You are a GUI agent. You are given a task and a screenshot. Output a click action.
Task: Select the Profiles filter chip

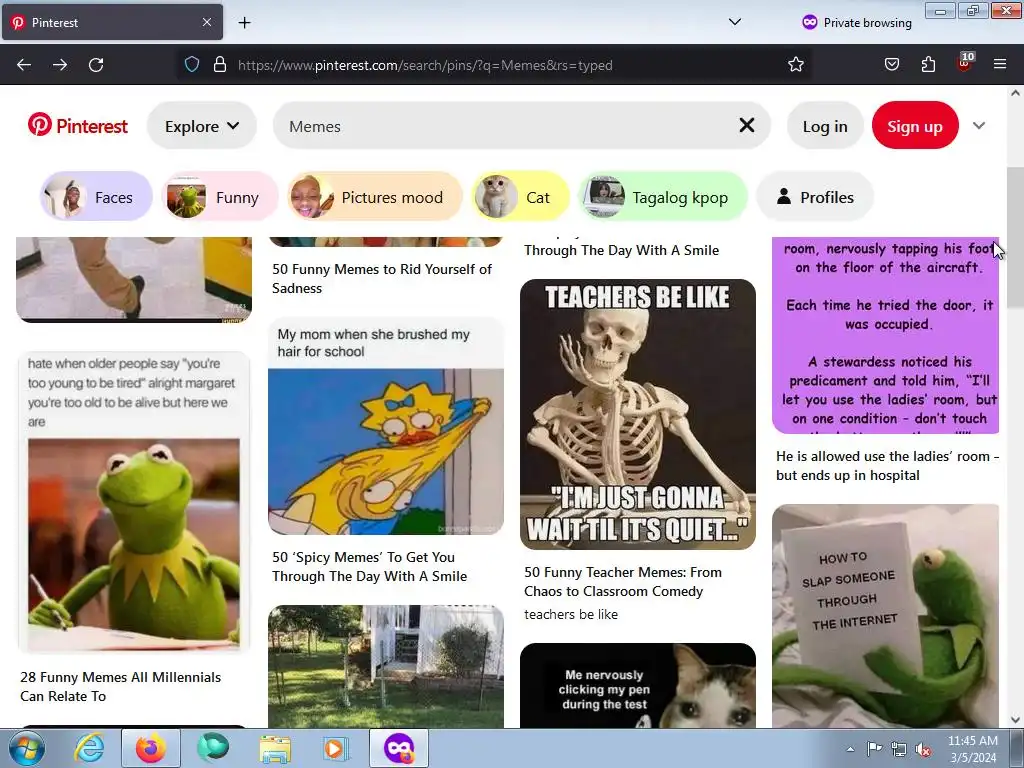coord(814,197)
